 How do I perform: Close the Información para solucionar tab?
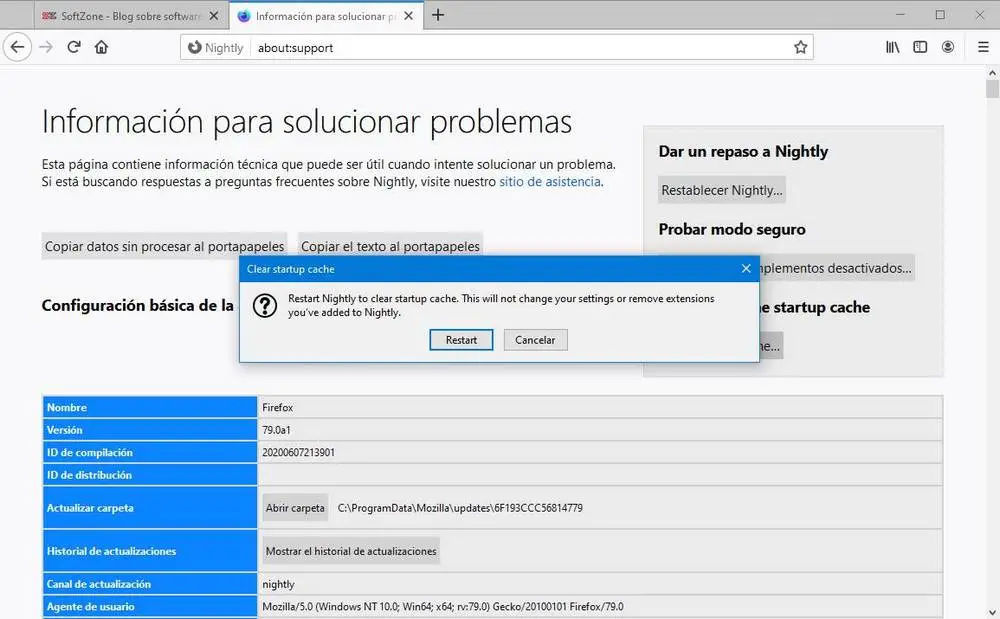pos(409,16)
